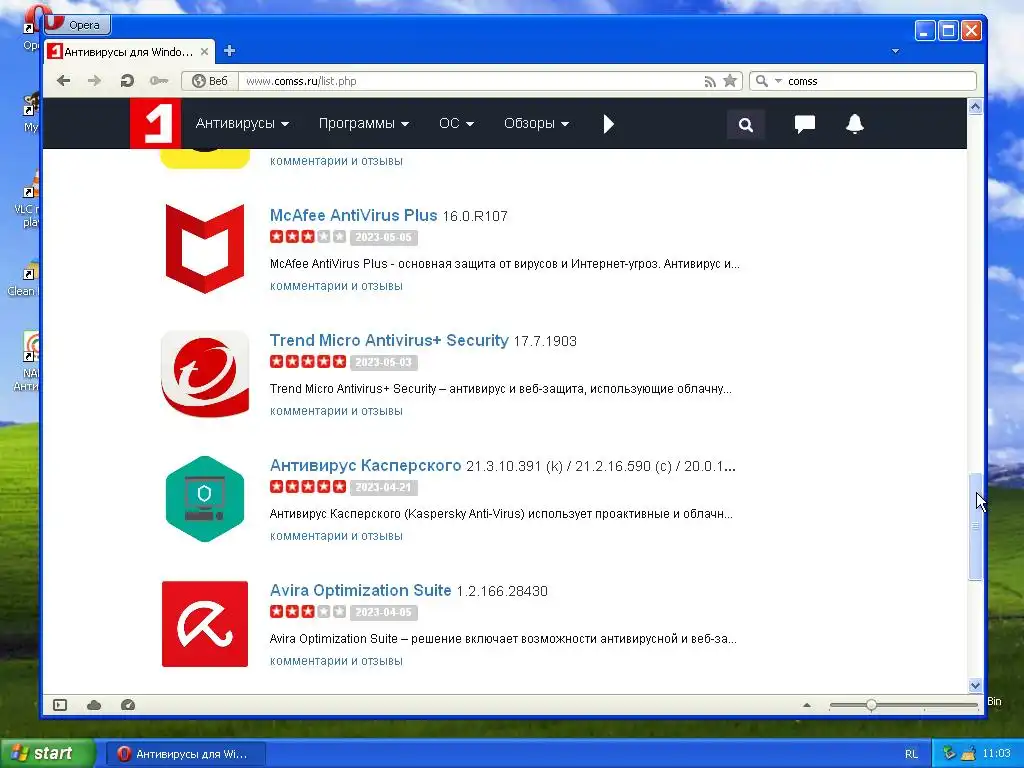This screenshot has height=768, width=1024.
Task: Open комментарии и отзывы under Trend Micro
Action: point(336,411)
